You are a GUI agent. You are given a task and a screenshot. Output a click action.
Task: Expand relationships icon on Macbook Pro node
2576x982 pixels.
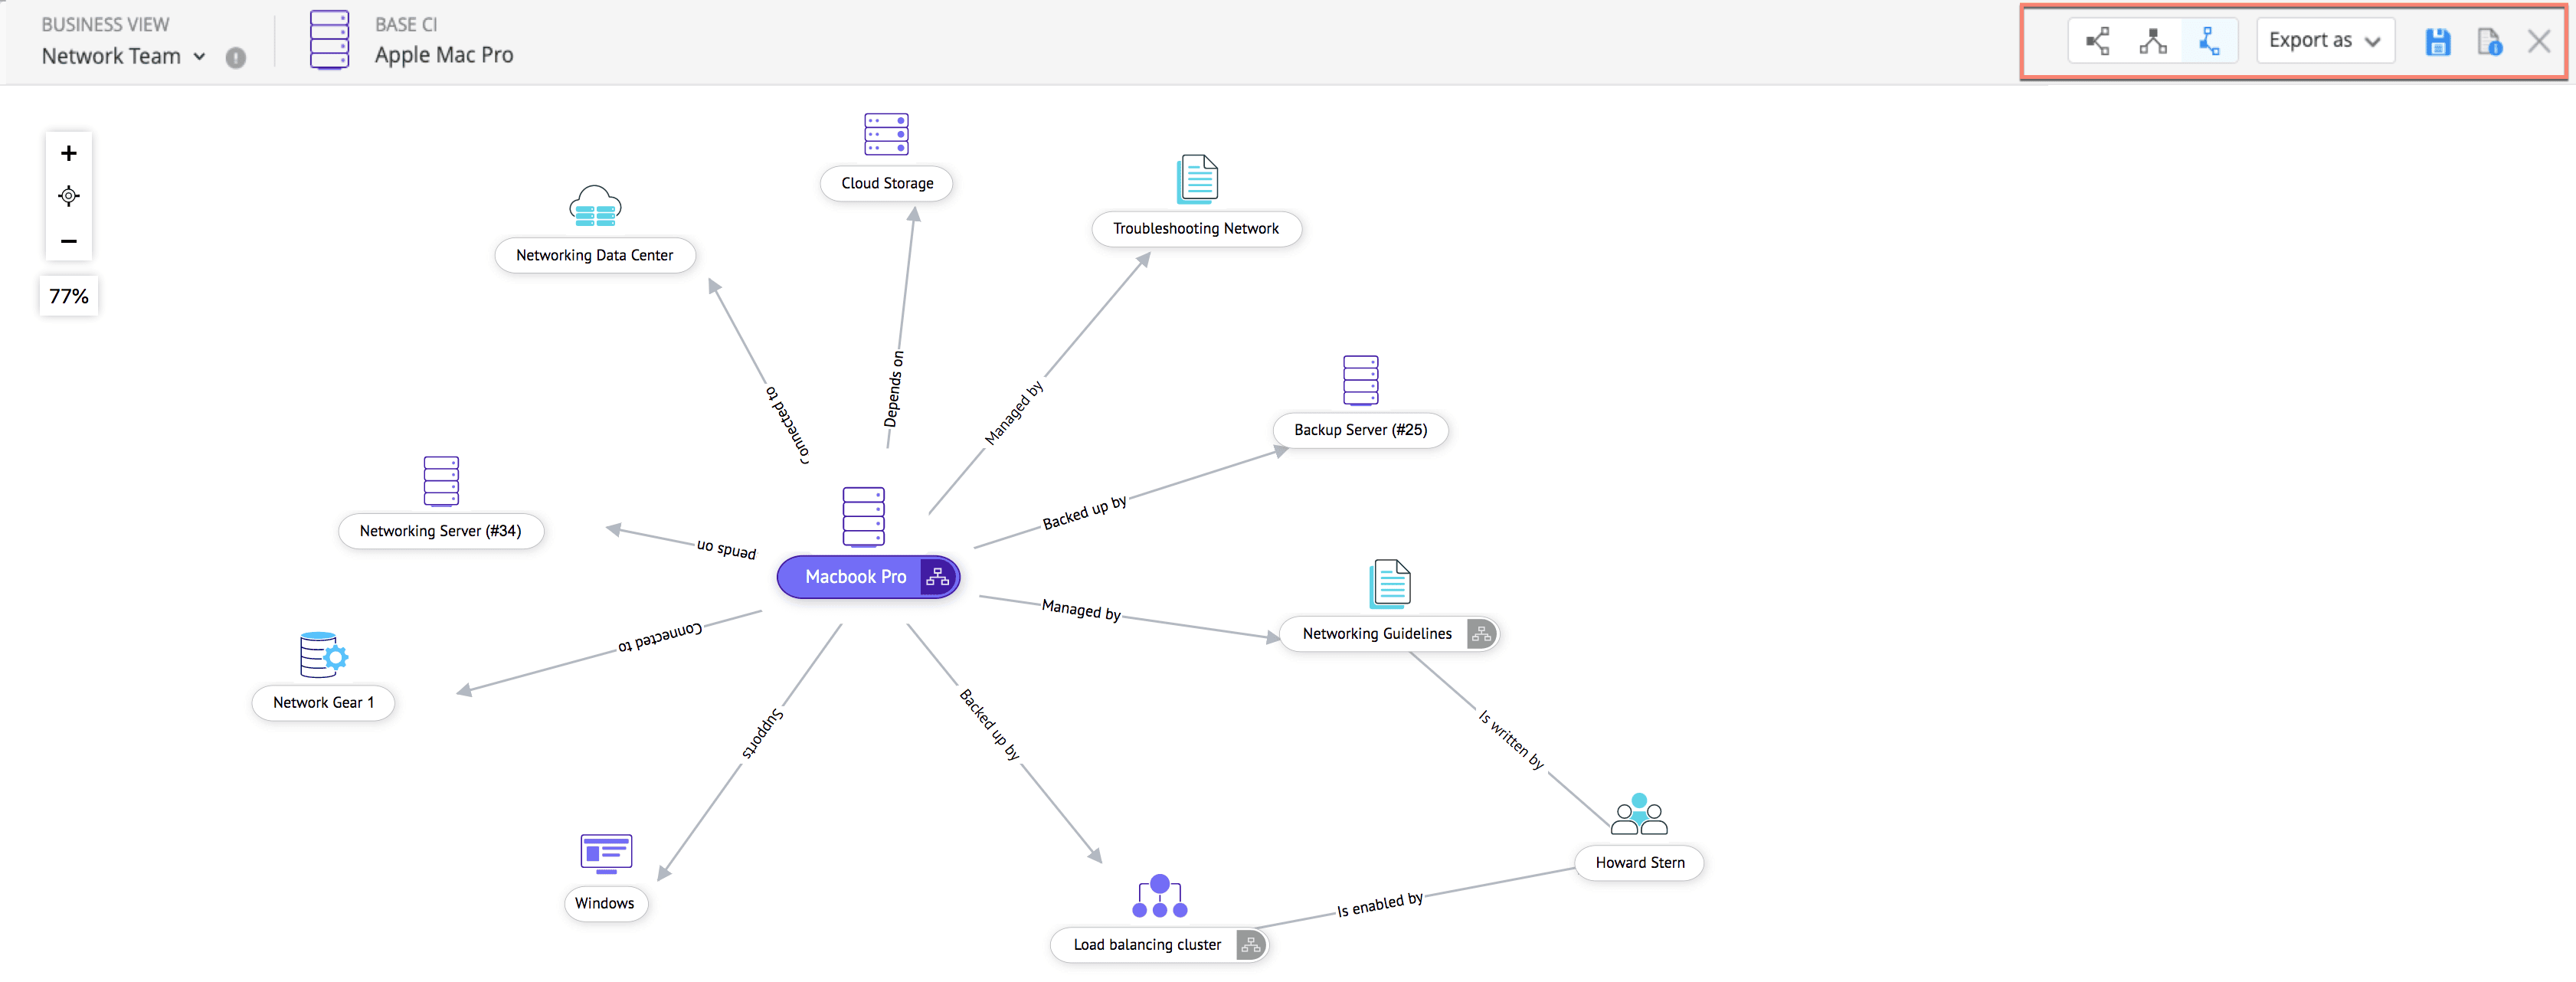pyautogui.click(x=937, y=577)
